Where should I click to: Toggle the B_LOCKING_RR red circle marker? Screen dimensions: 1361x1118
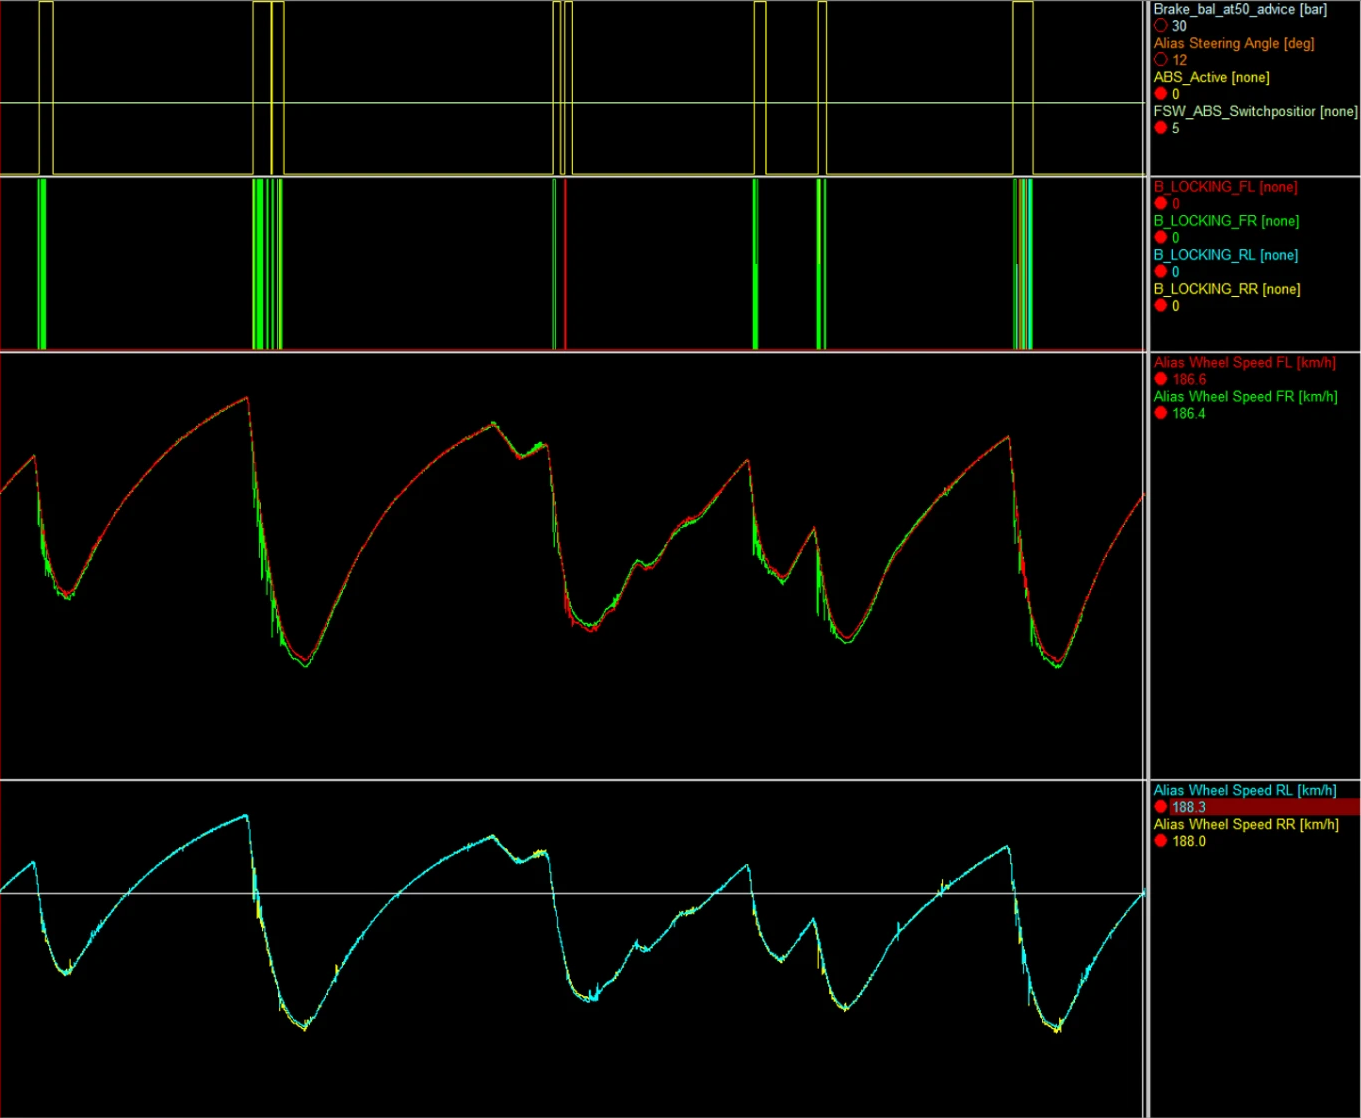tap(1160, 306)
